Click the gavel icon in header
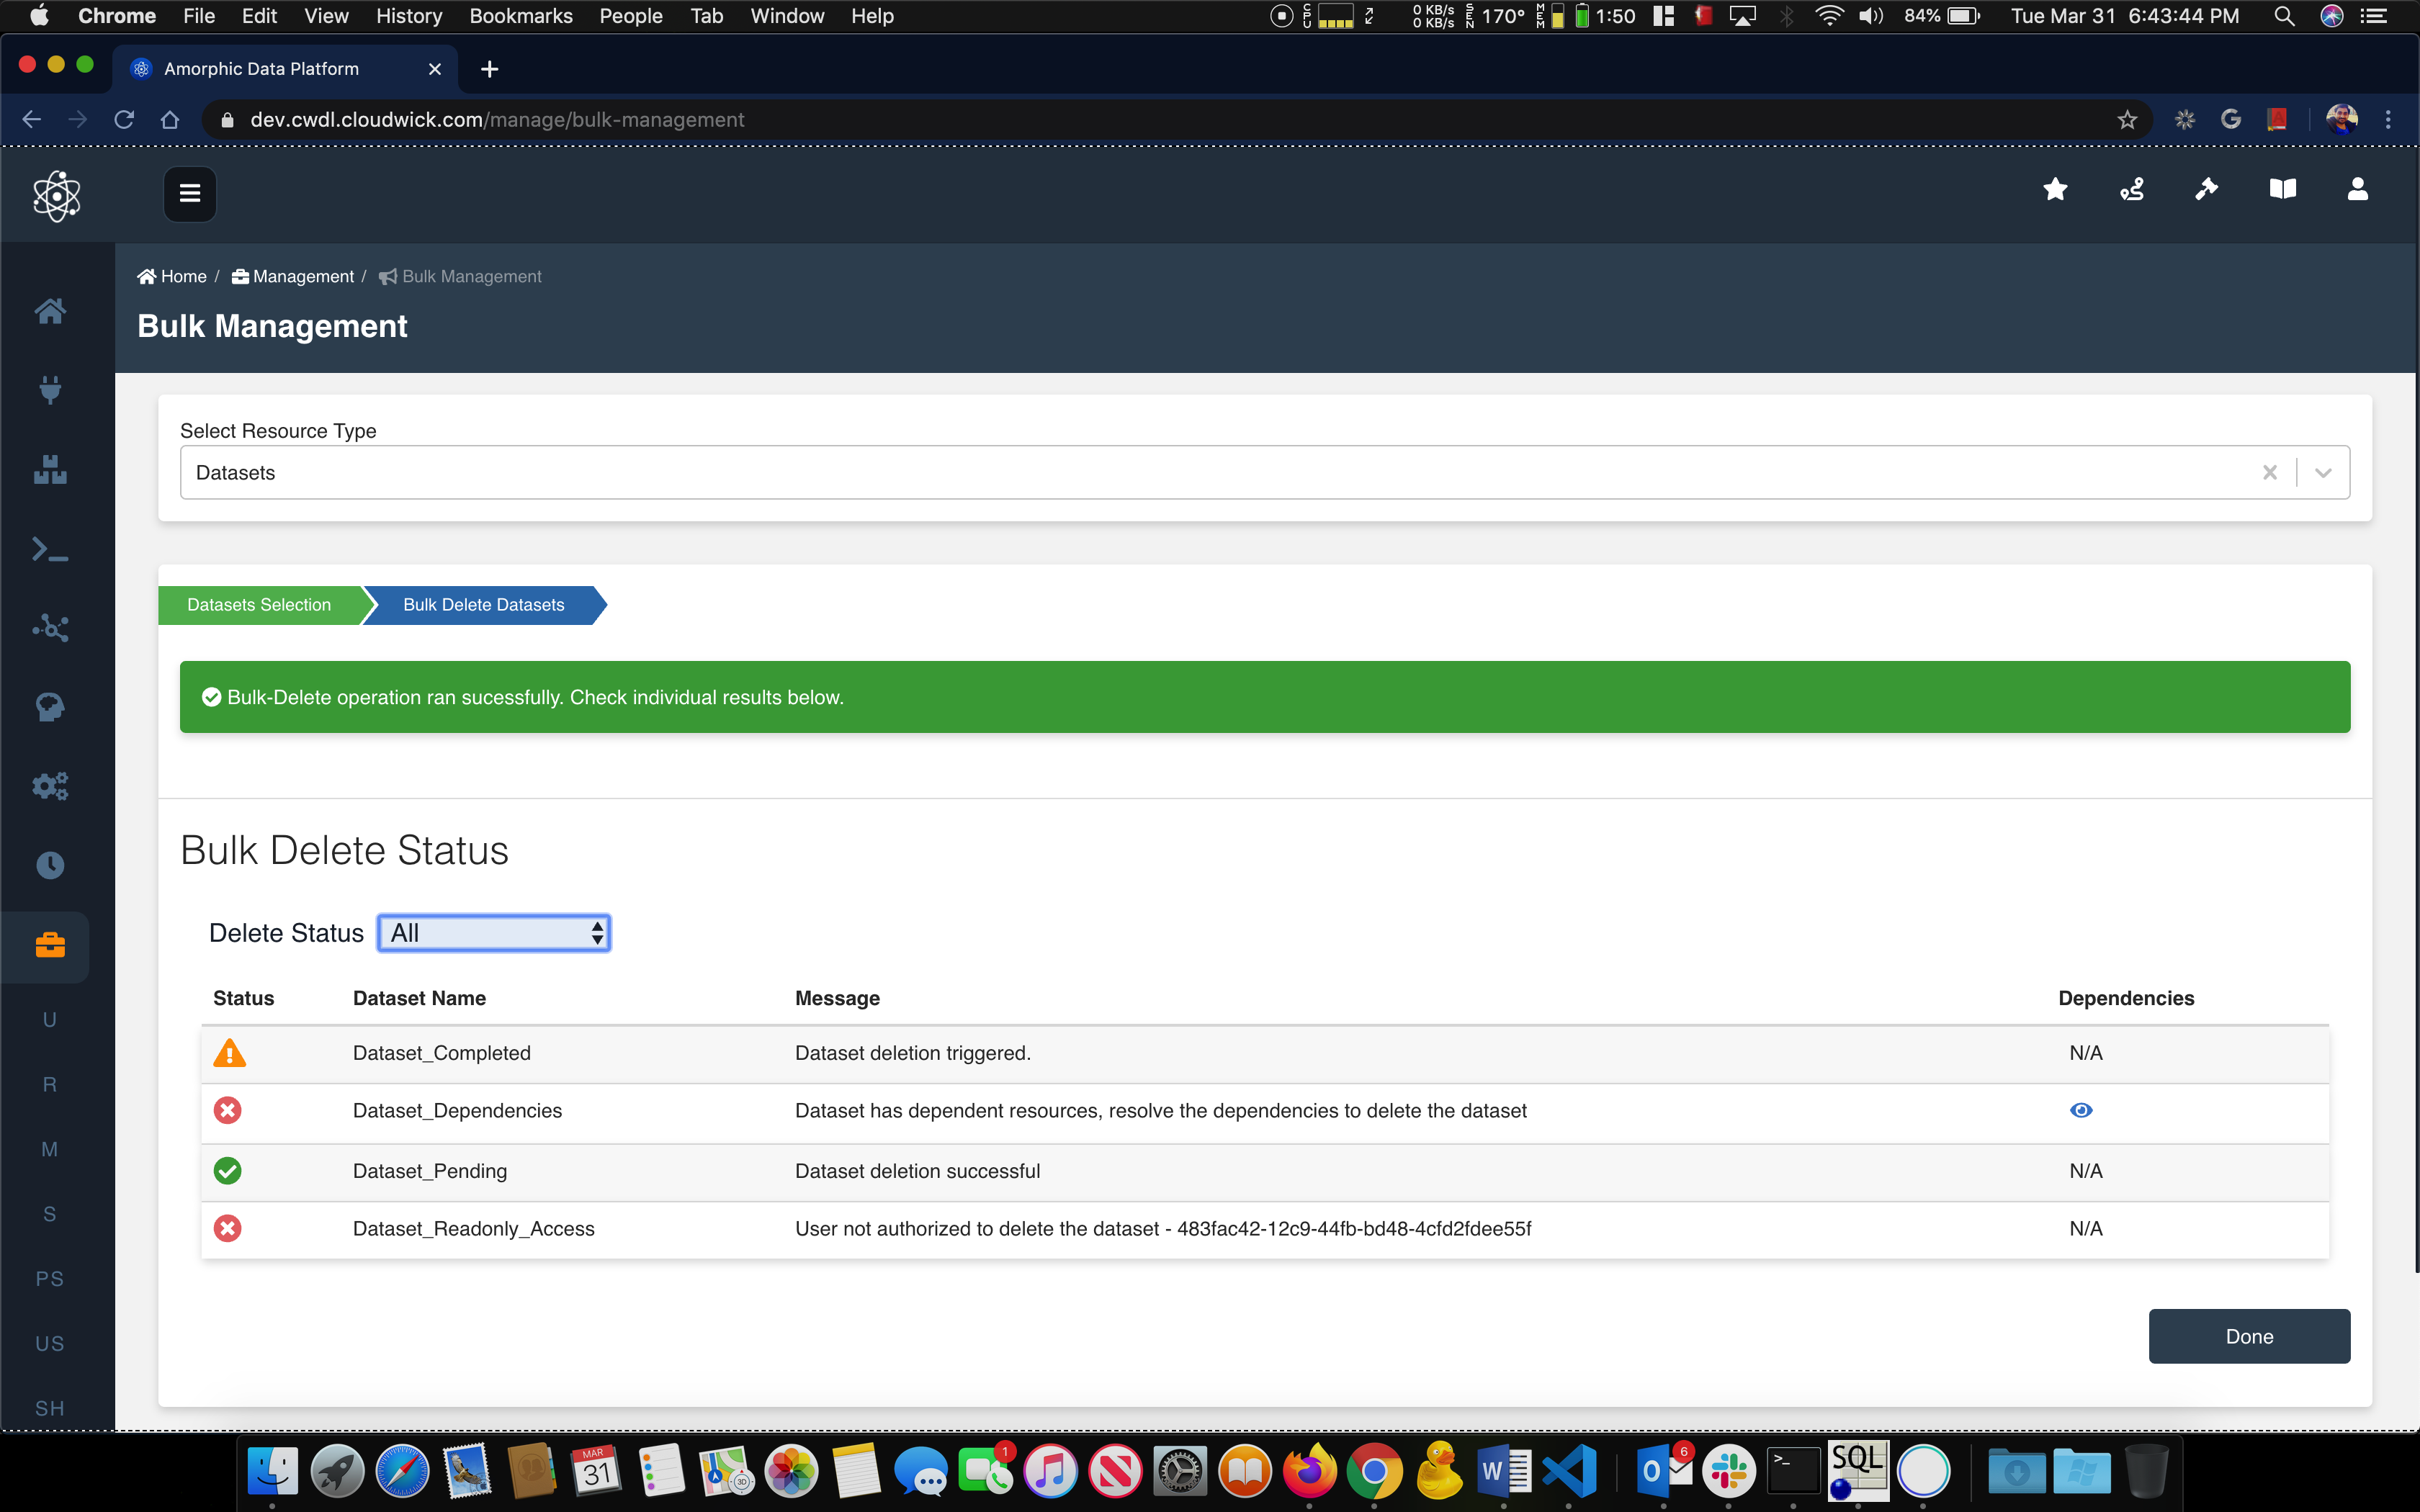This screenshot has height=1512, width=2420. (2206, 190)
